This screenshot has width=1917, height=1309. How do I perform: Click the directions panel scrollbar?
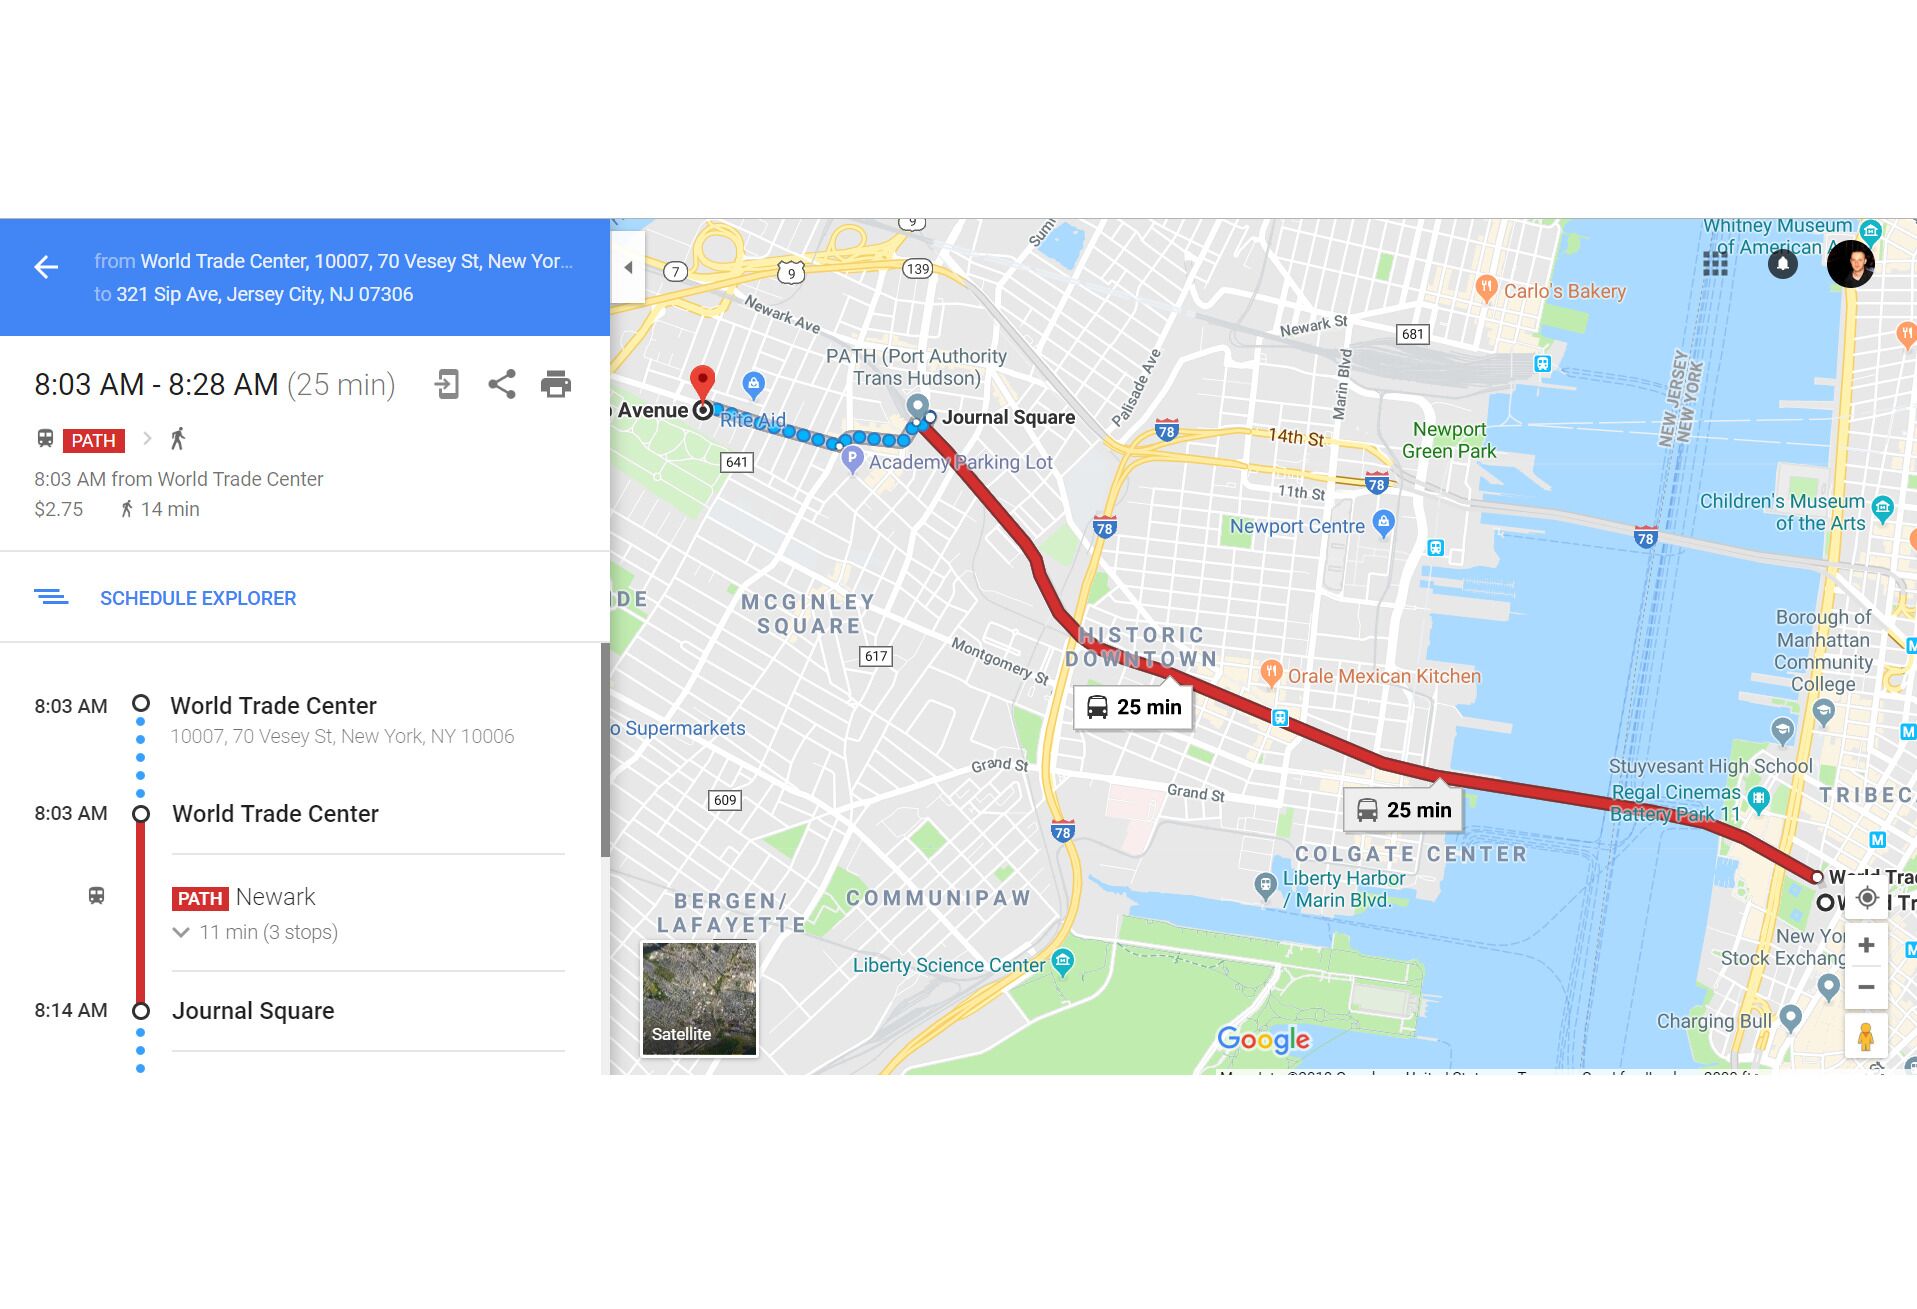tap(605, 750)
